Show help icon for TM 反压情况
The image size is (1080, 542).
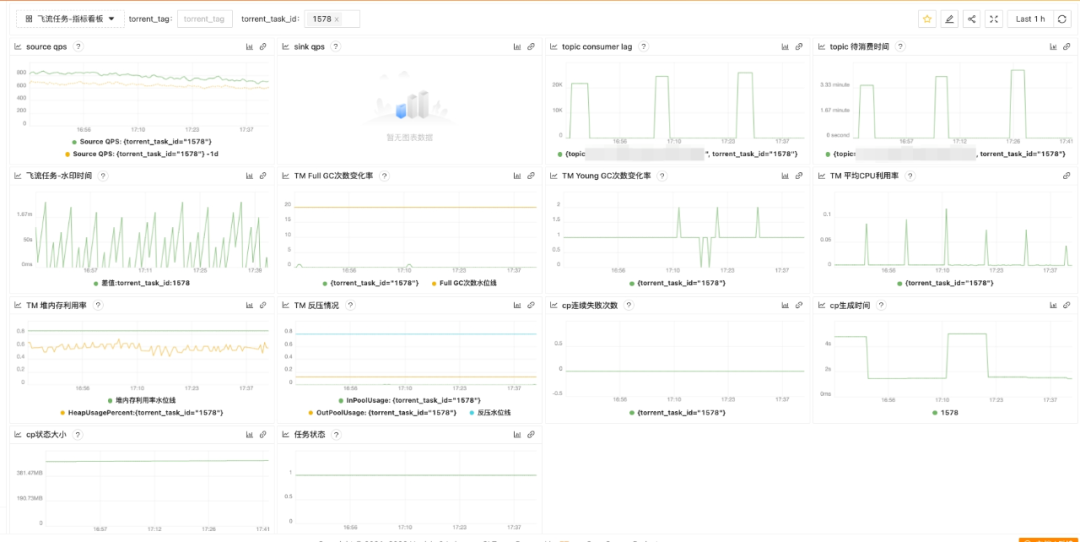click(350, 305)
